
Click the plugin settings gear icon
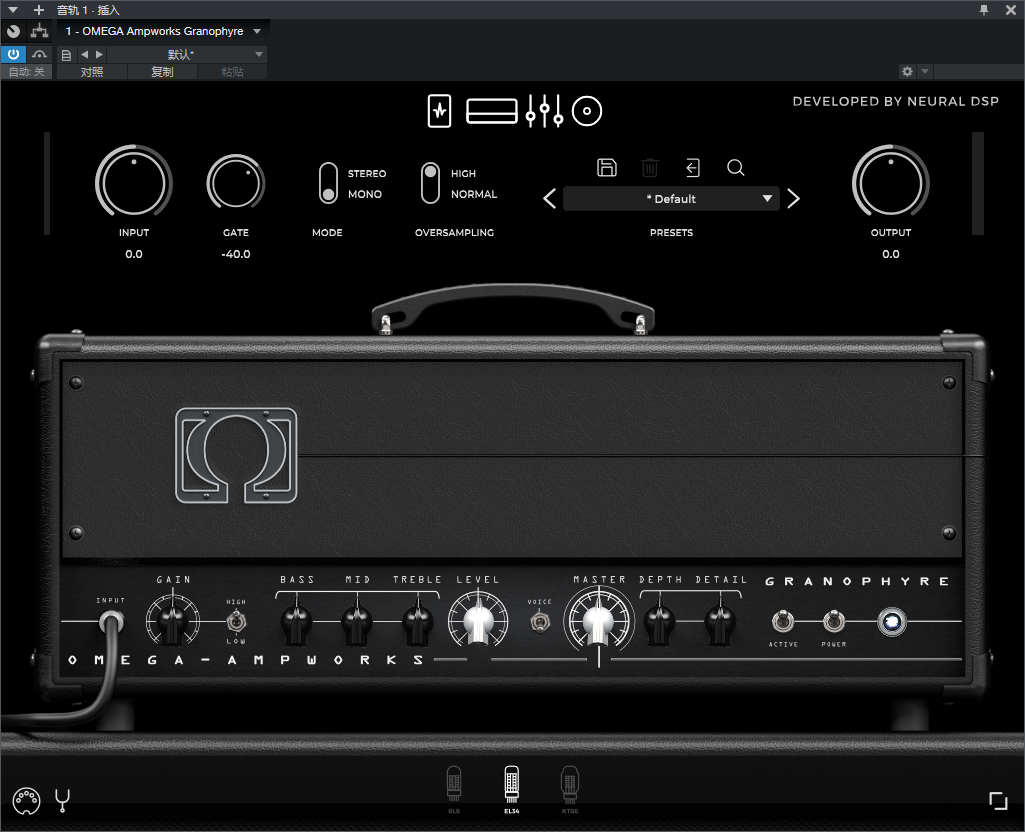(x=907, y=71)
